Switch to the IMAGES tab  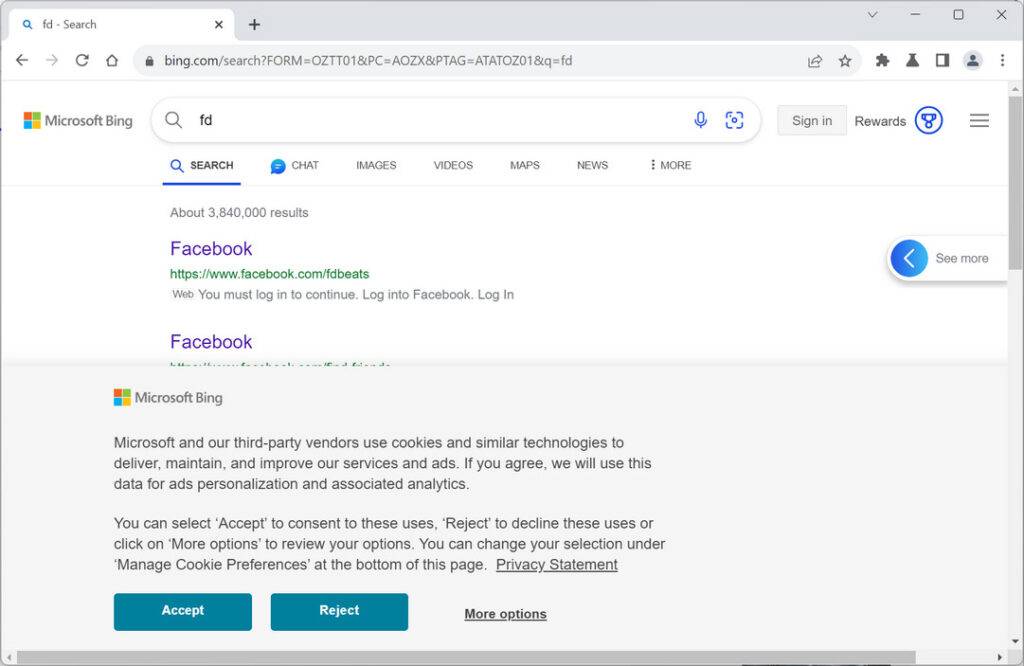[376, 165]
